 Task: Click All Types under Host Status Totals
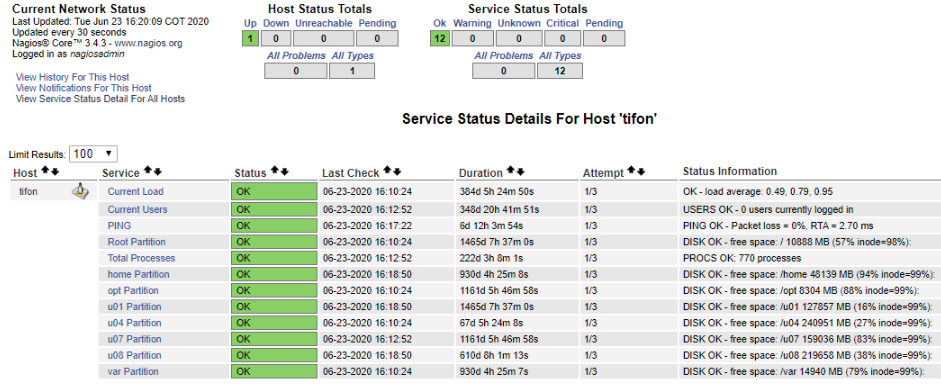point(353,56)
